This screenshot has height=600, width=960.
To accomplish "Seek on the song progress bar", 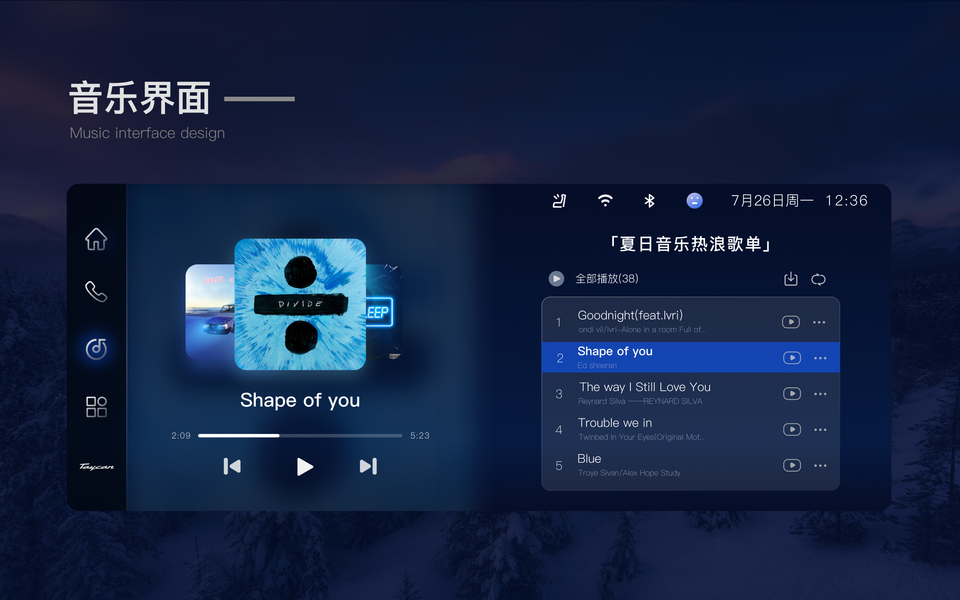I will (x=300, y=436).
